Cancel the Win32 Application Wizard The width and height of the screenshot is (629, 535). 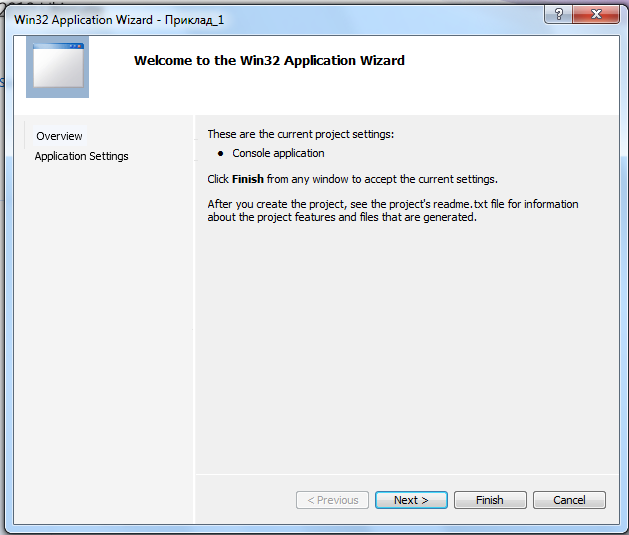(569, 500)
